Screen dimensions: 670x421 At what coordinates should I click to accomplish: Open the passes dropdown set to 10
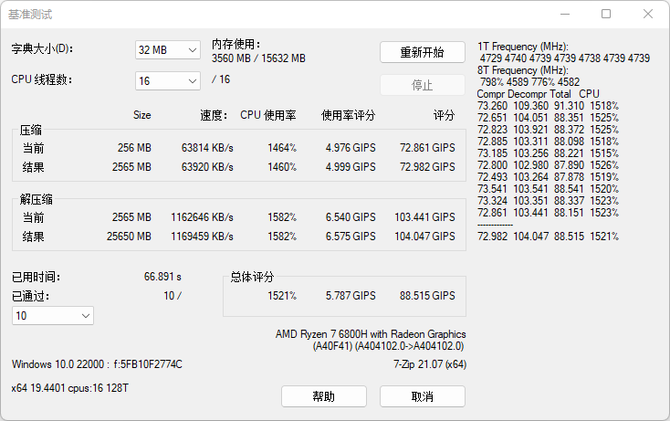(52, 315)
